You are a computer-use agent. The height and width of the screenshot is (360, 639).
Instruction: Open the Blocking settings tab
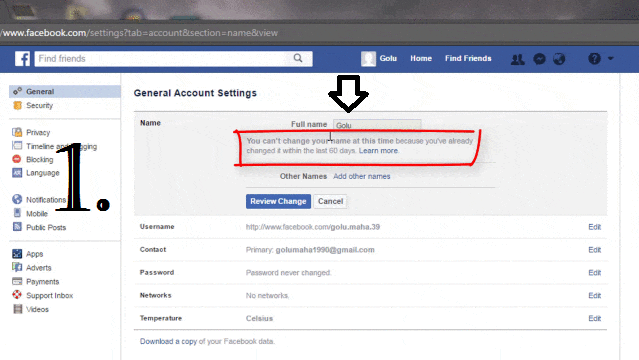point(40,159)
